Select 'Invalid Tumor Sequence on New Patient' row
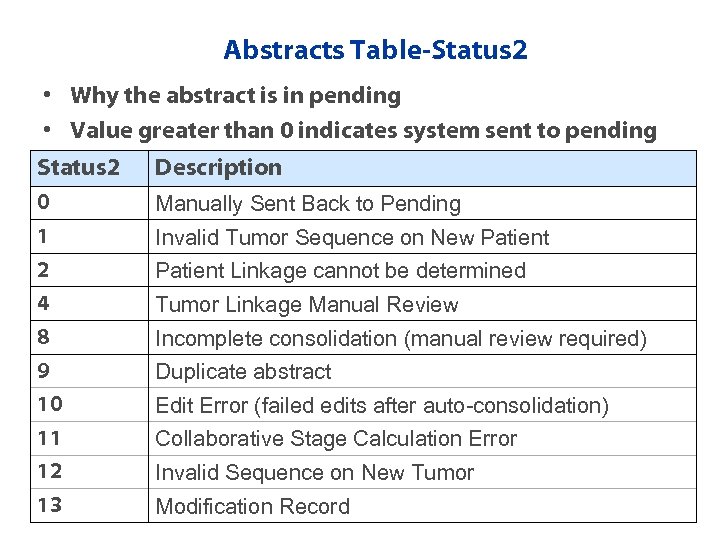This screenshot has width=720, height=540. tap(352, 238)
